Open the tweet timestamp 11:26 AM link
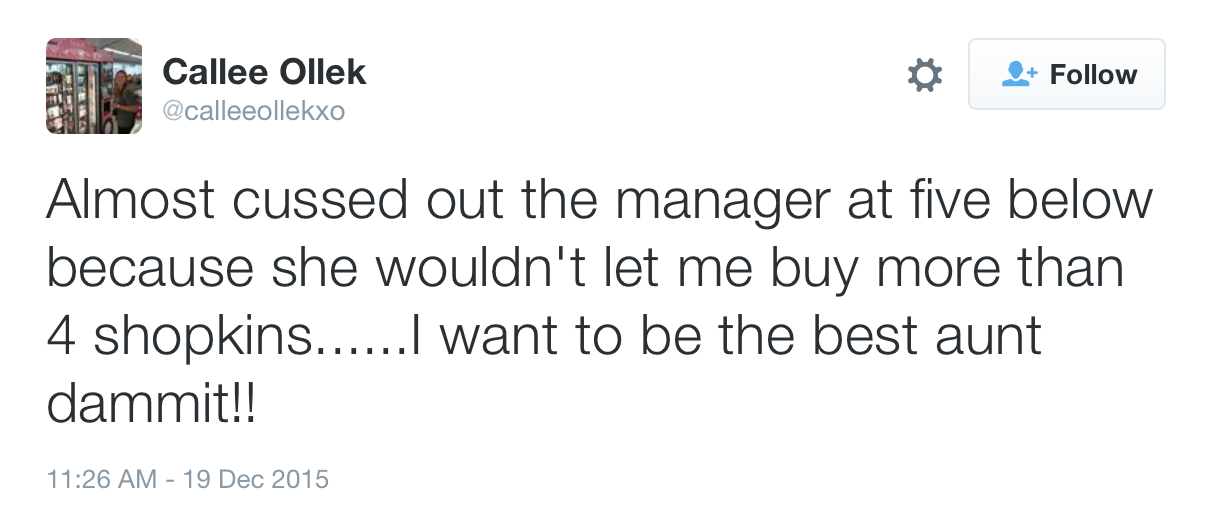The width and height of the screenshot is (1214, 516). 101,478
